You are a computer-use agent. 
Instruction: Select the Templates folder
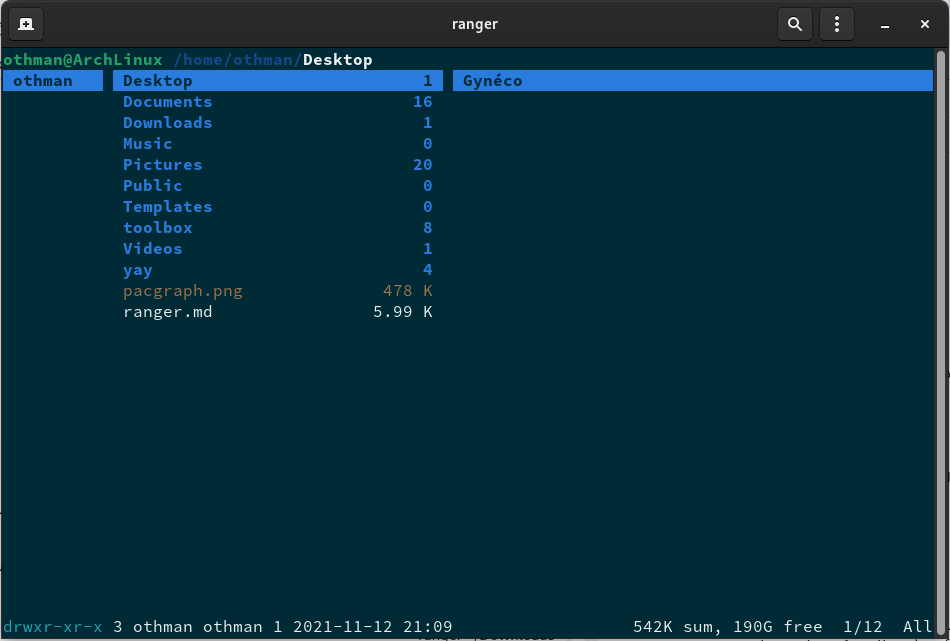click(x=167, y=207)
